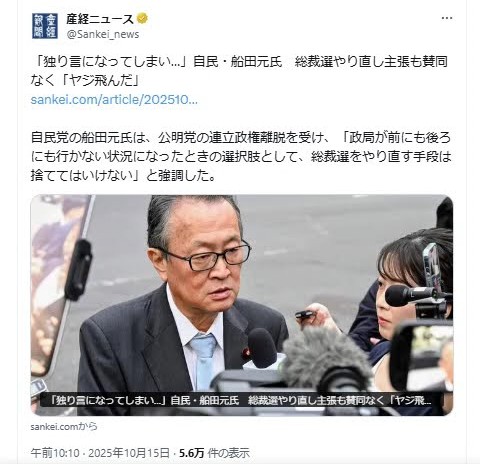This screenshot has height=464, width=480.
Task: Visit the @Sankei_news handle
Action: [103, 34]
